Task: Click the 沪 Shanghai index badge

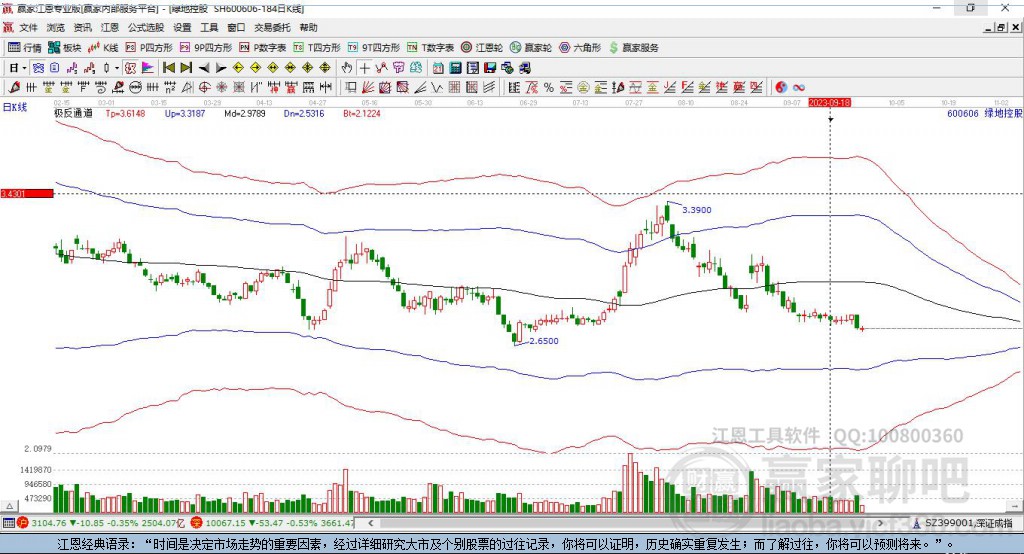Action: 24,523
